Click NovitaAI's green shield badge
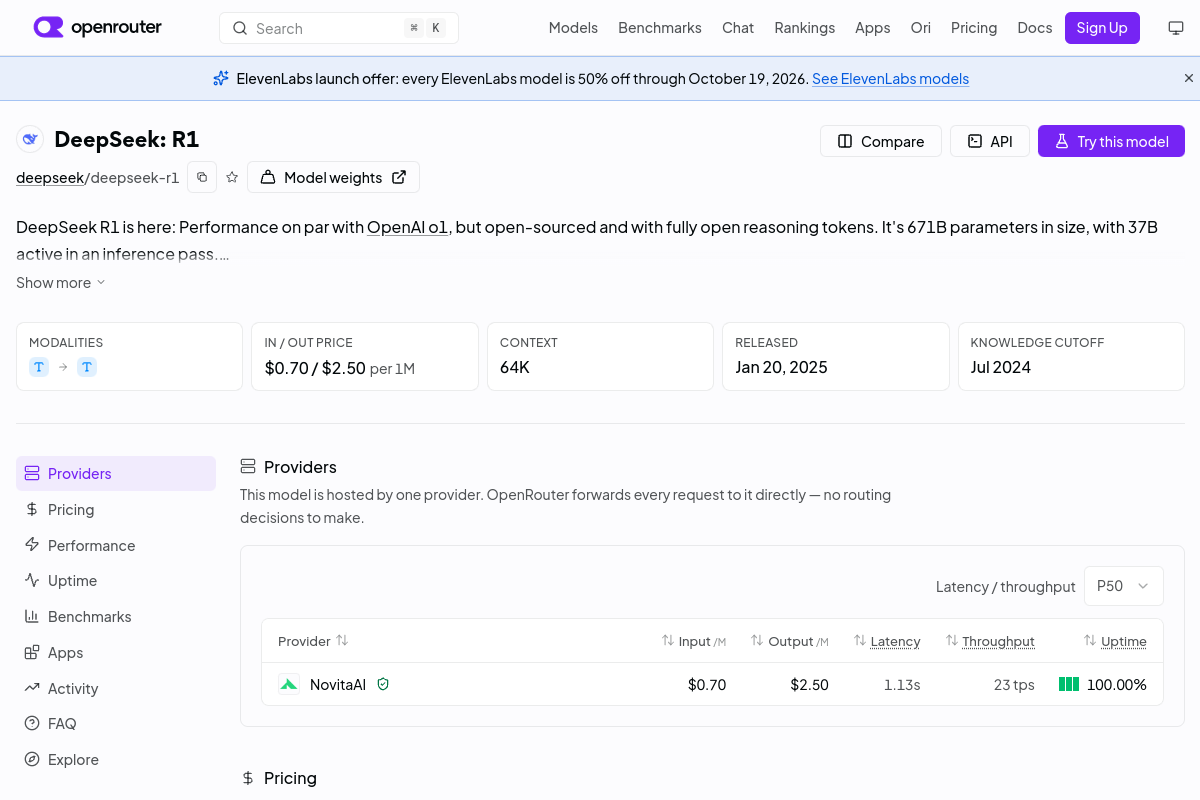Screen dimensions: 1200x800 pos(383,685)
